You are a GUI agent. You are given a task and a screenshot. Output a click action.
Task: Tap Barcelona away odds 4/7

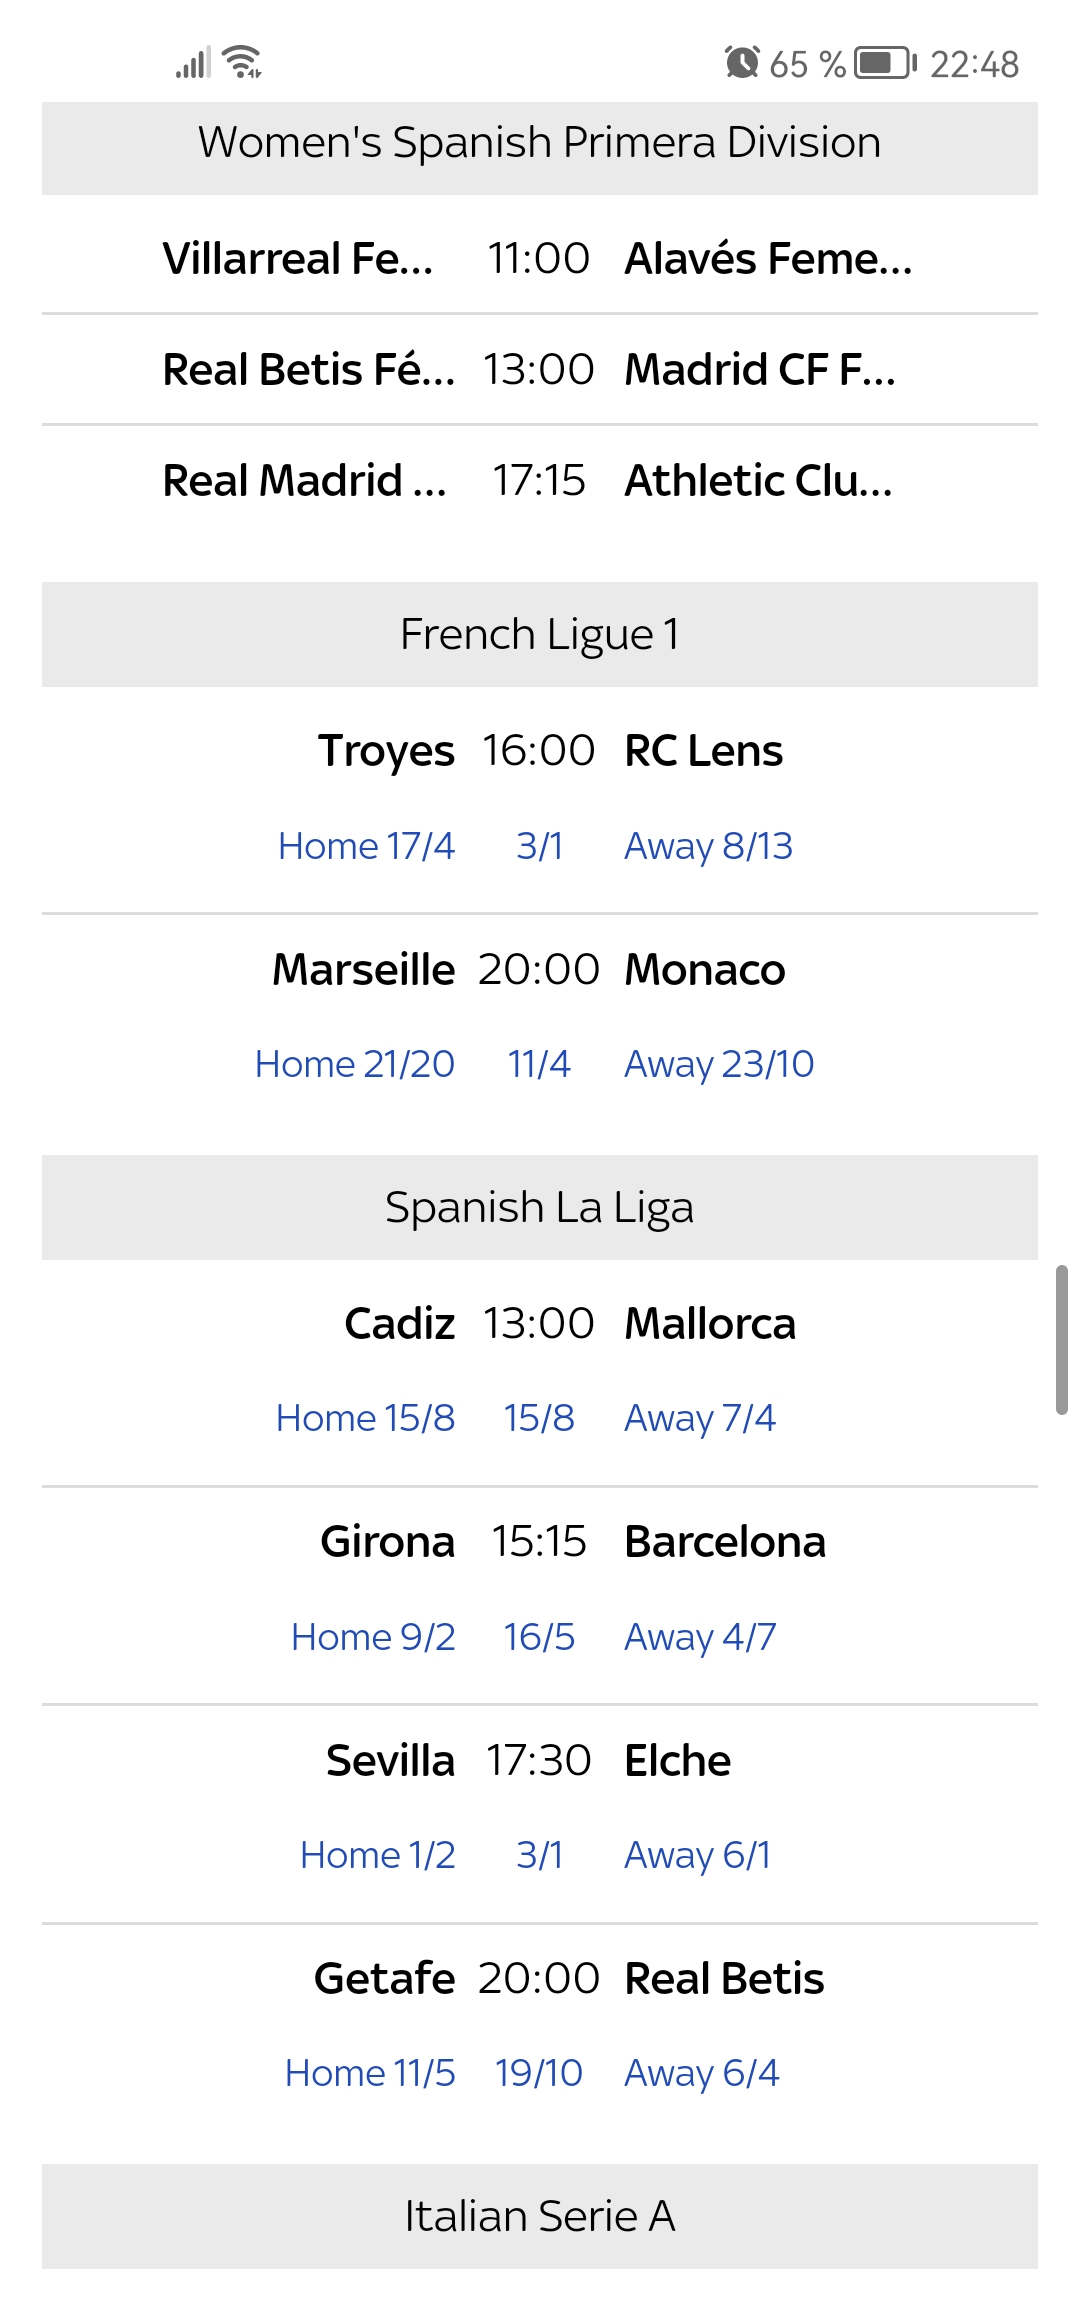click(700, 1637)
